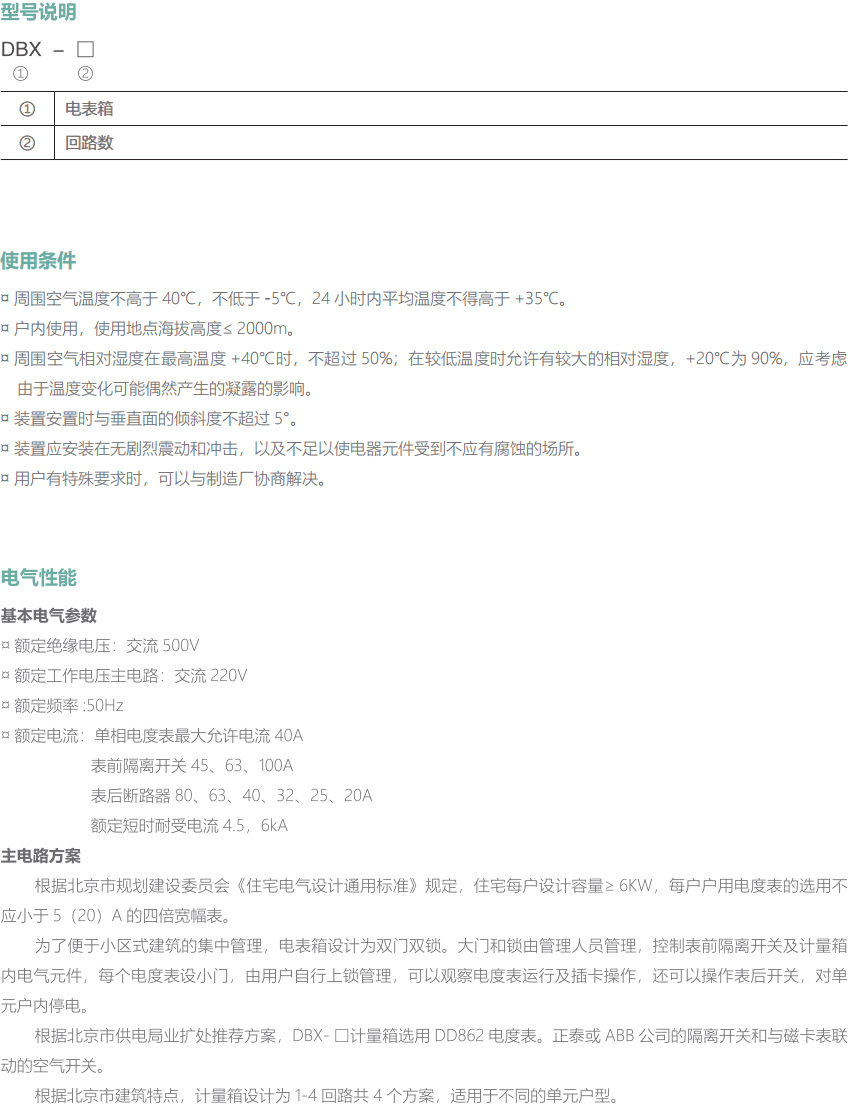Click the line about installing without severe vibration
Image resolution: width=852 pixels, height=1110 pixels.
tap(291, 449)
